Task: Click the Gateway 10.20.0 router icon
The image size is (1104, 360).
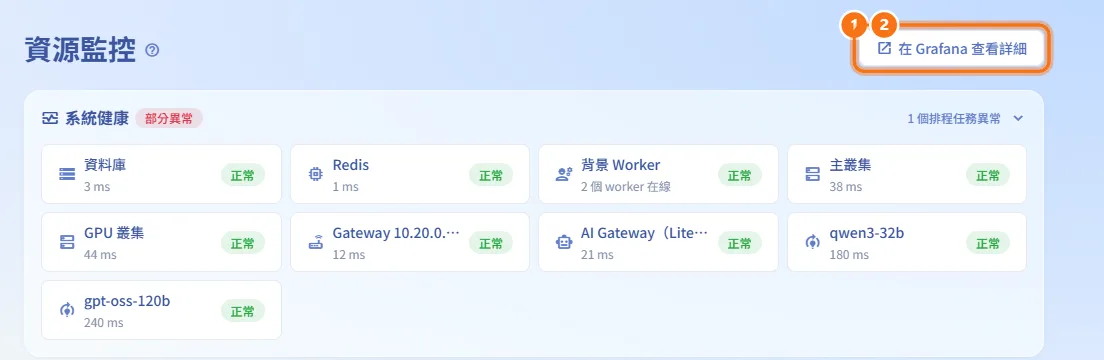Action: 315,242
